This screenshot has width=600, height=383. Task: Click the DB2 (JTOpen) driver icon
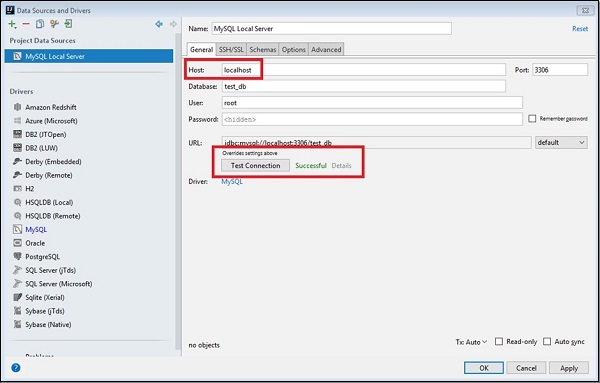tap(18, 134)
